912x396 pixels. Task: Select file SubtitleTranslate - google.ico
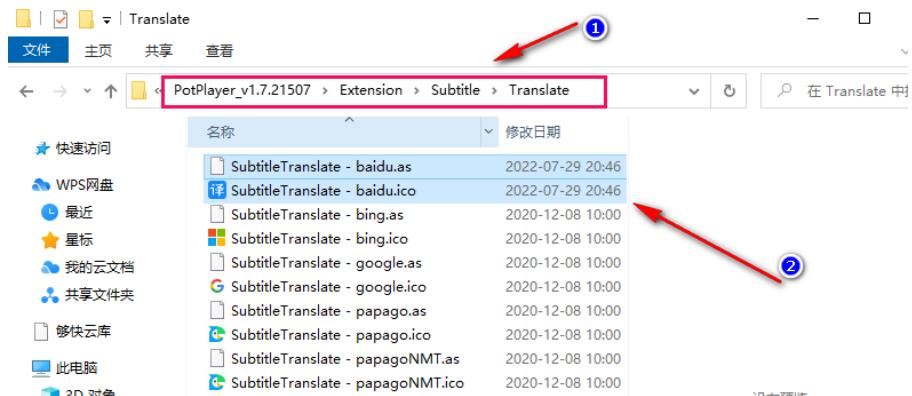pos(329,287)
